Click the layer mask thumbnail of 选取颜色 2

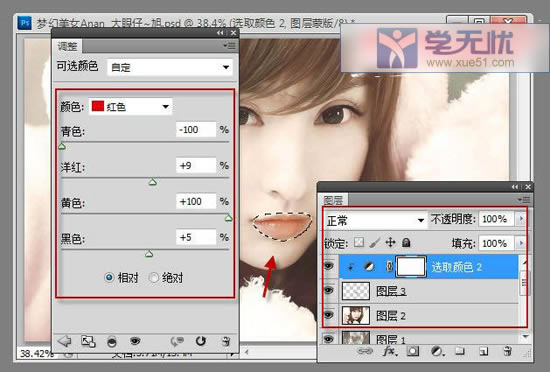[x=411, y=266]
